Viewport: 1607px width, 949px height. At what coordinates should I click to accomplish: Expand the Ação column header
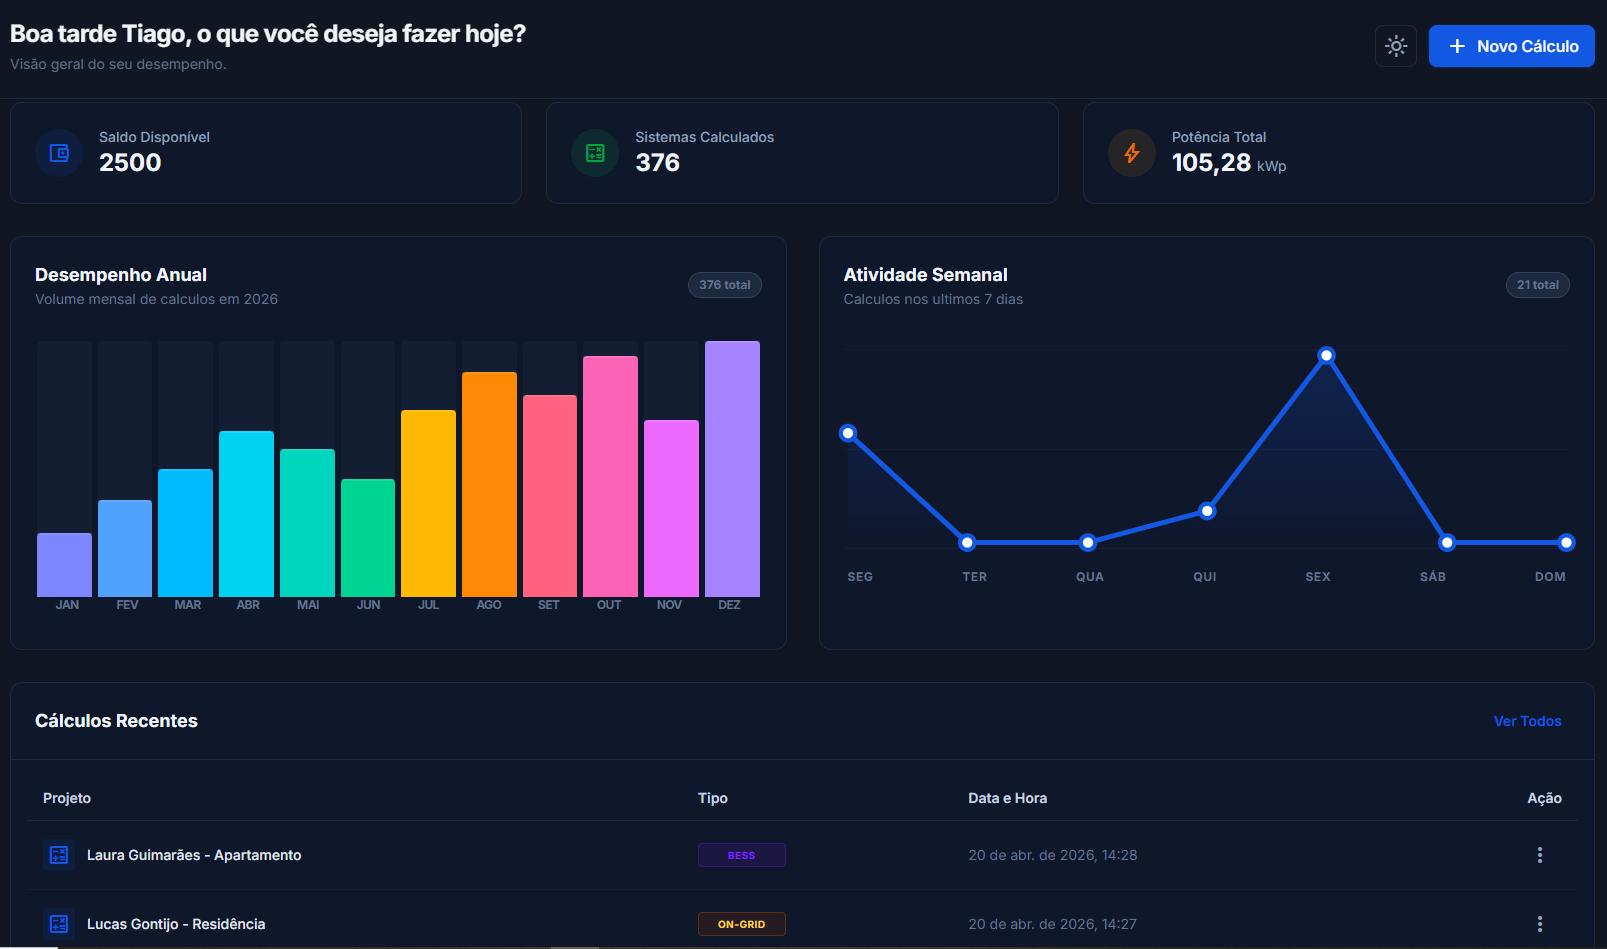[1545, 798]
